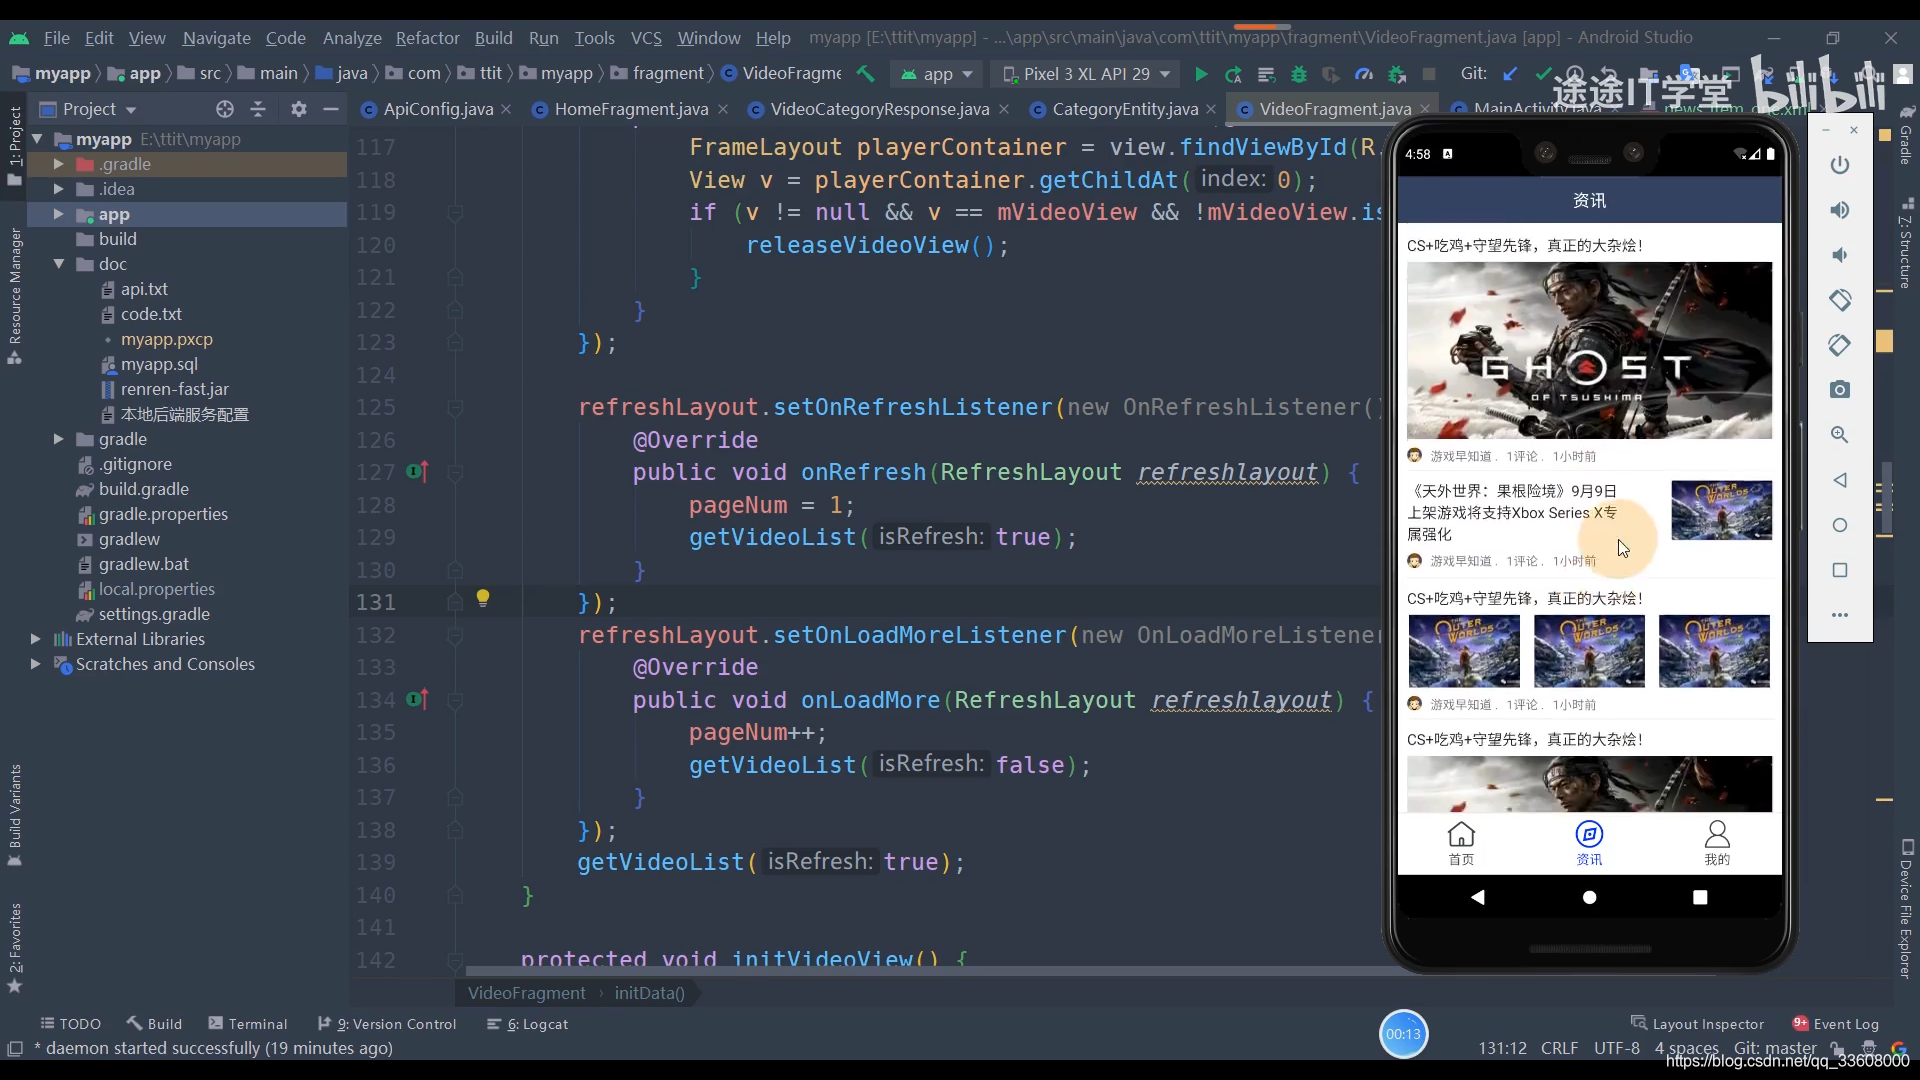Screen dimensions: 1920x1080
Task: Tap the 我的 tab in the phone app
Action: click(x=1717, y=844)
